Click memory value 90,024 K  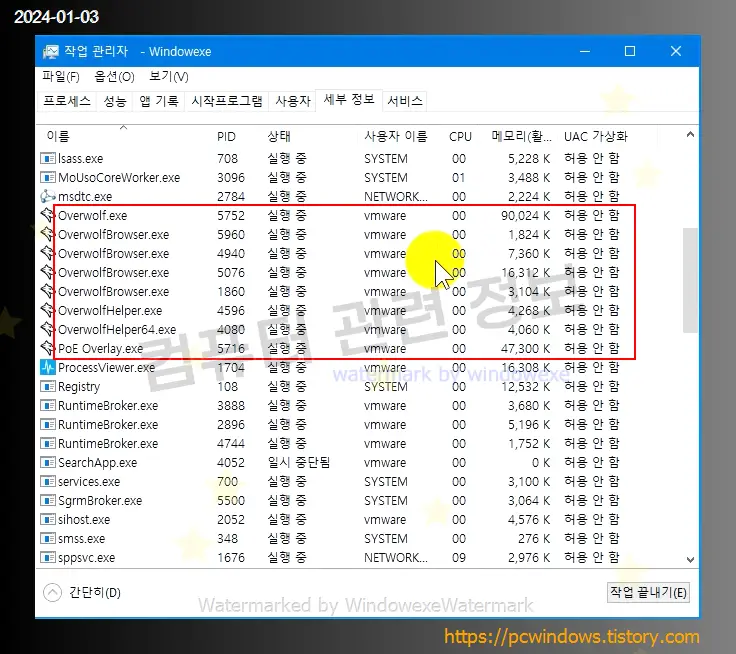click(x=525, y=215)
